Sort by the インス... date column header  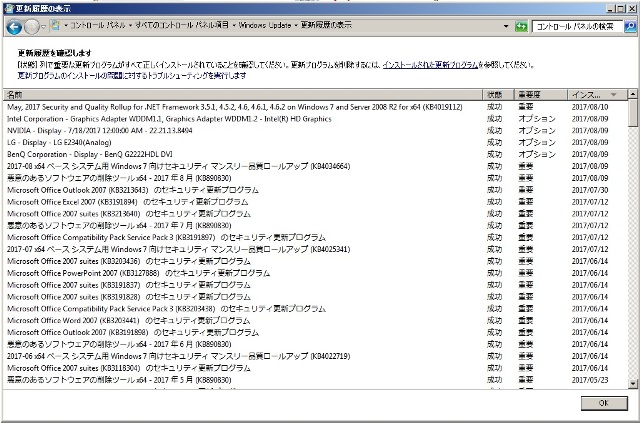pos(596,95)
